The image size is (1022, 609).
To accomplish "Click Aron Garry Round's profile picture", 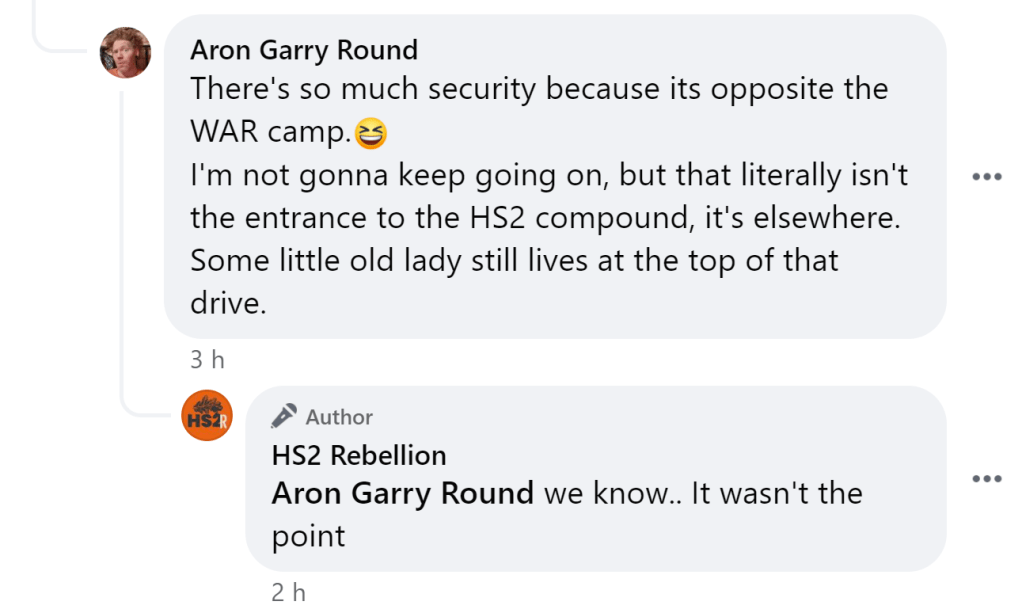I will tap(125, 52).
